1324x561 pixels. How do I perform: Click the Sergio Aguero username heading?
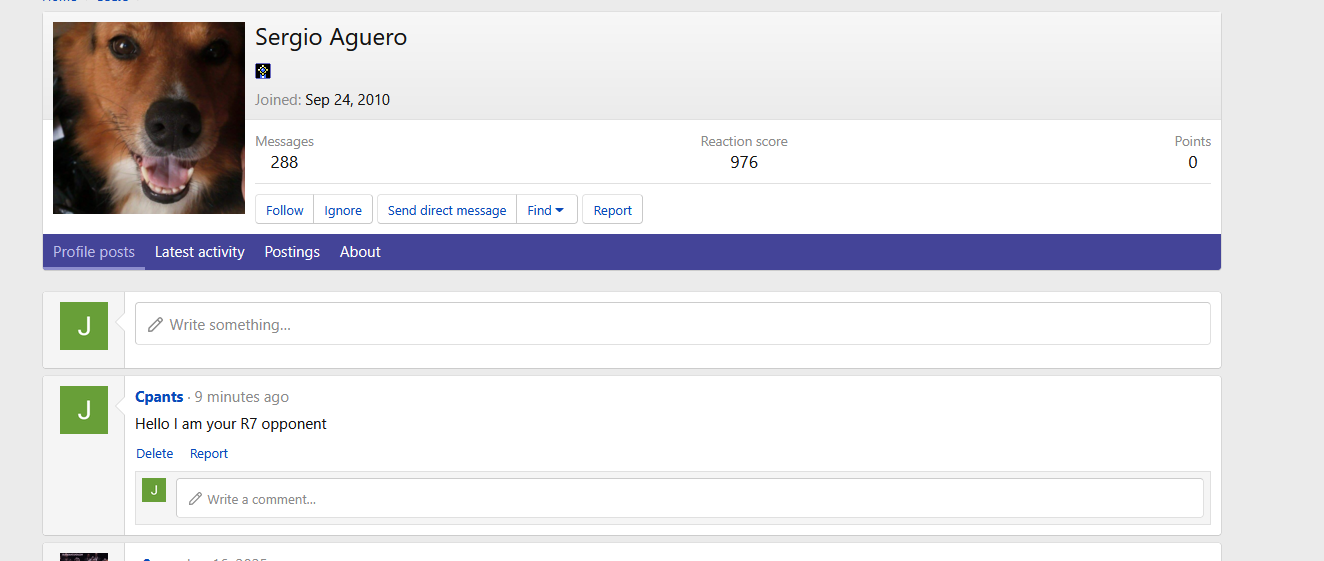331,38
